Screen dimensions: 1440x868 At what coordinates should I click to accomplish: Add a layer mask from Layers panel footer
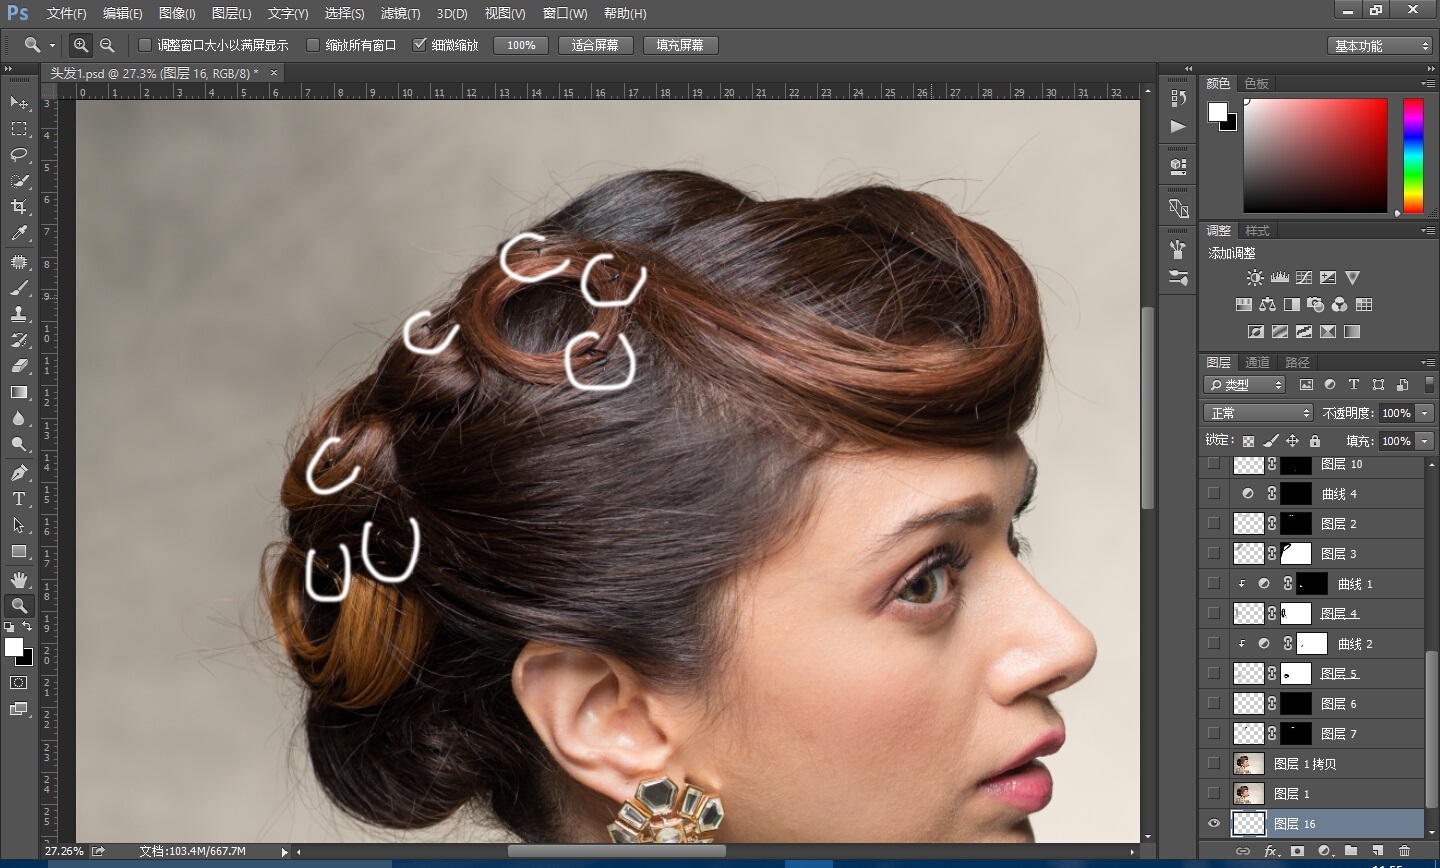point(1298,851)
